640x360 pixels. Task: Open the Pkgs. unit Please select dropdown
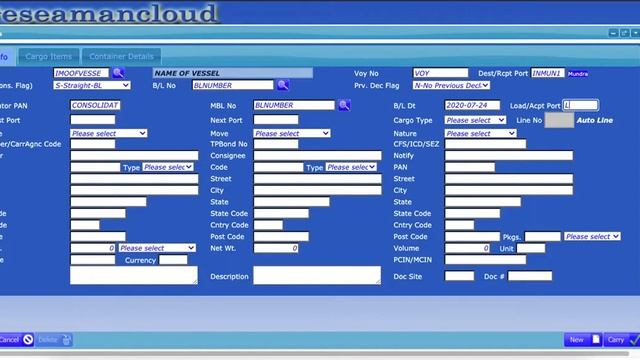(592, 236)
